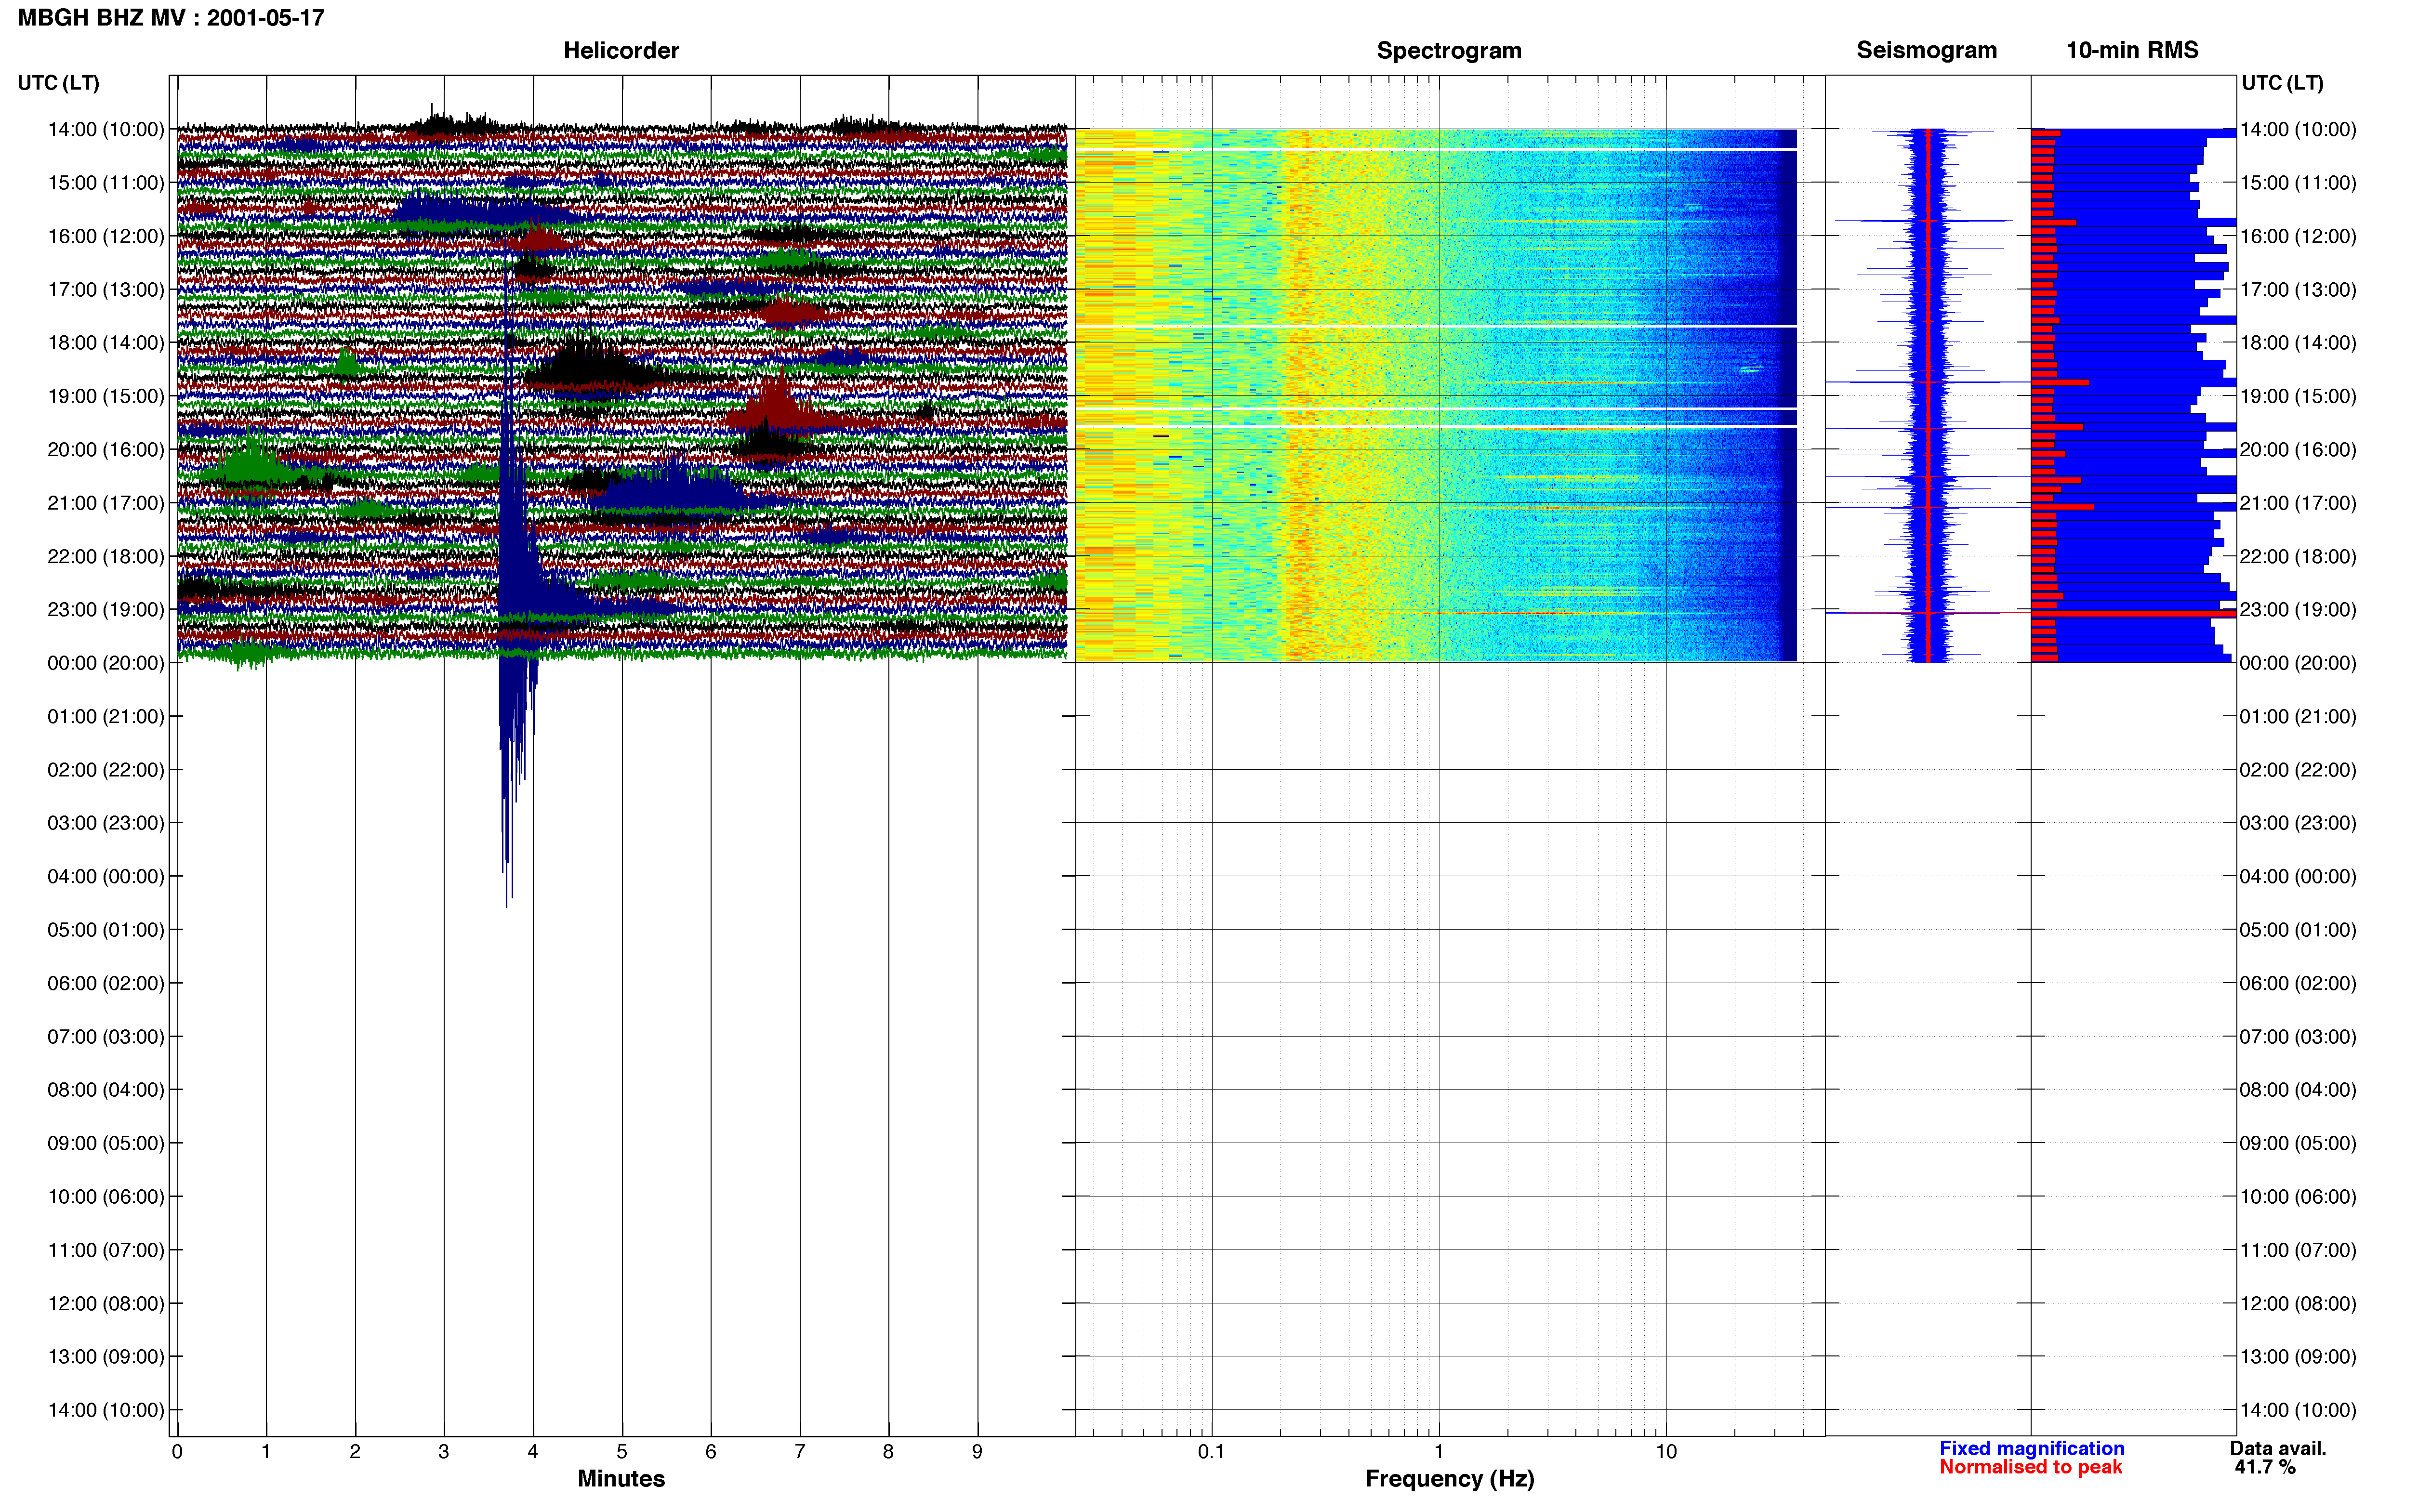Click '17:00 (13:00)' label beside Helicorder
The height and width of the screenshot is (1512, 2418).
point(106,290)
